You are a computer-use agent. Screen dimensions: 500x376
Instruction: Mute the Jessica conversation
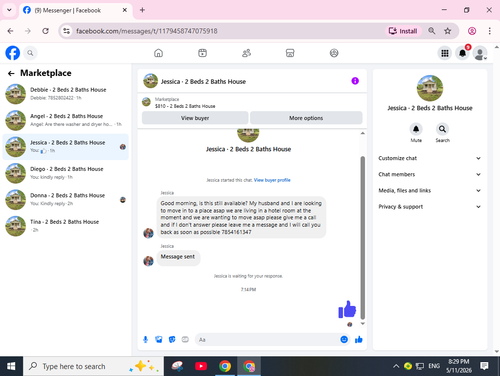416,129
